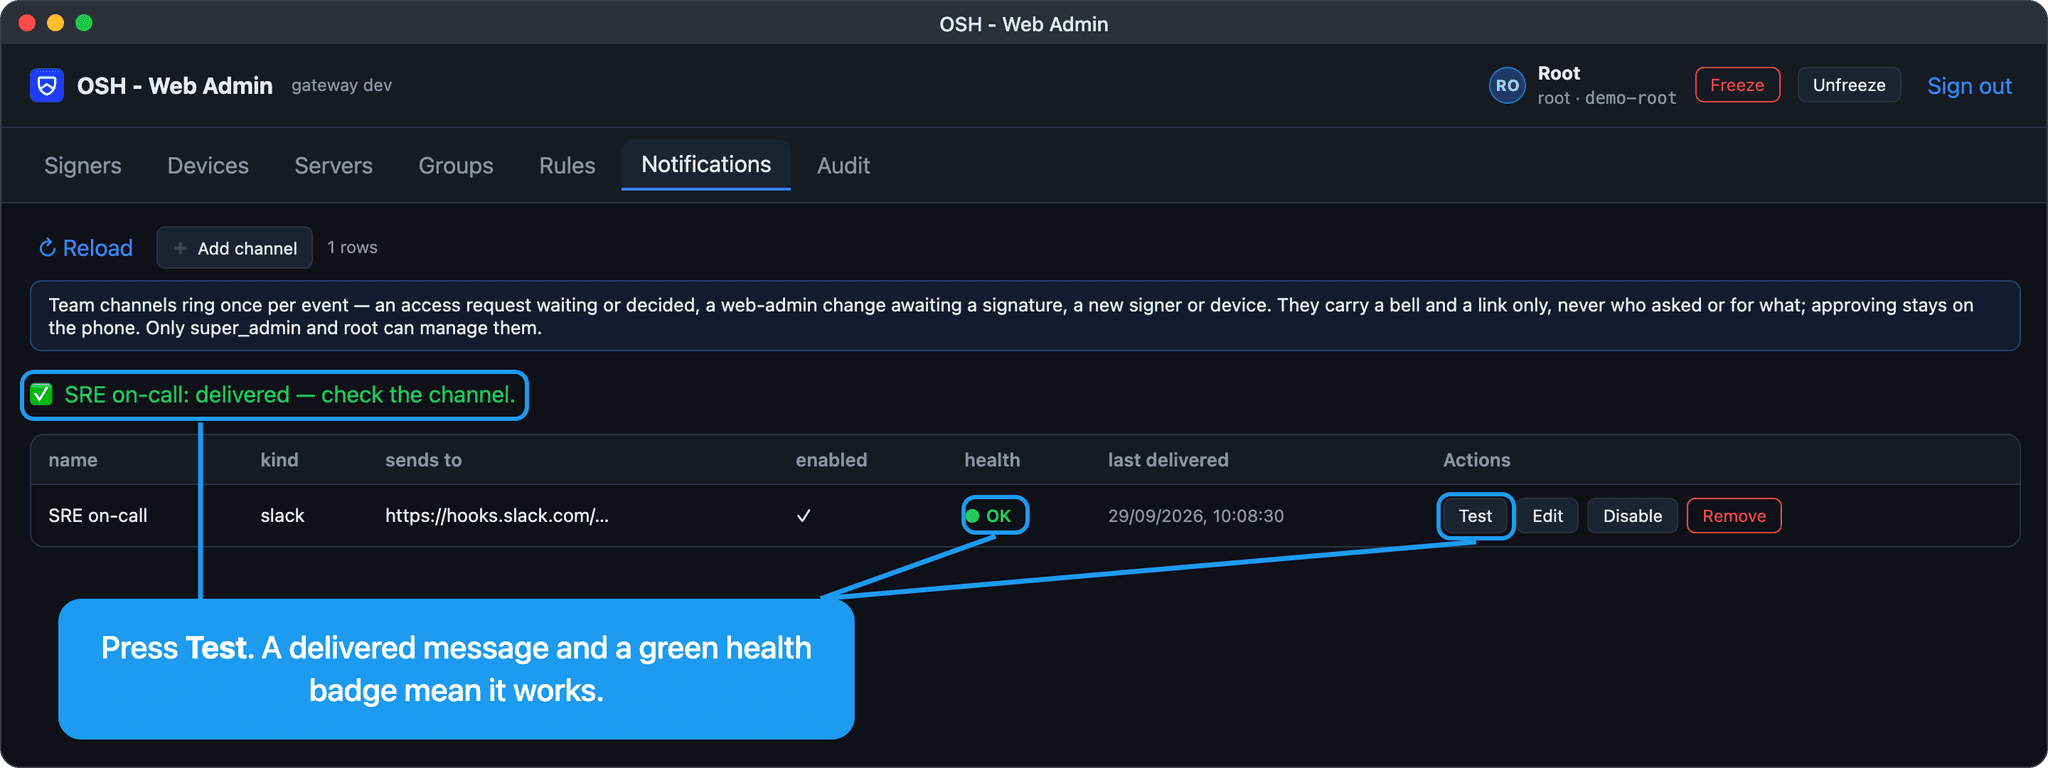Freeze the gateway with Freeze button
The image size is (2048, 768).
pyautogui.click(x=1737, y=85)
